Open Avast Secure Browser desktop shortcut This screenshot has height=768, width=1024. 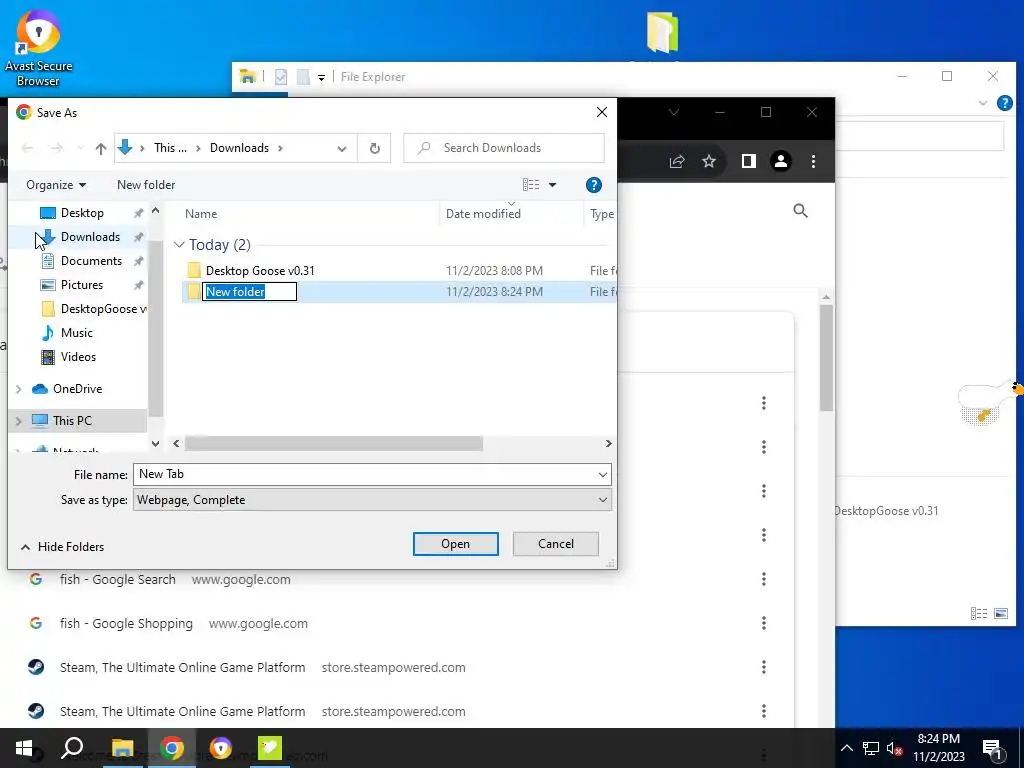click(x=38, y=47)
